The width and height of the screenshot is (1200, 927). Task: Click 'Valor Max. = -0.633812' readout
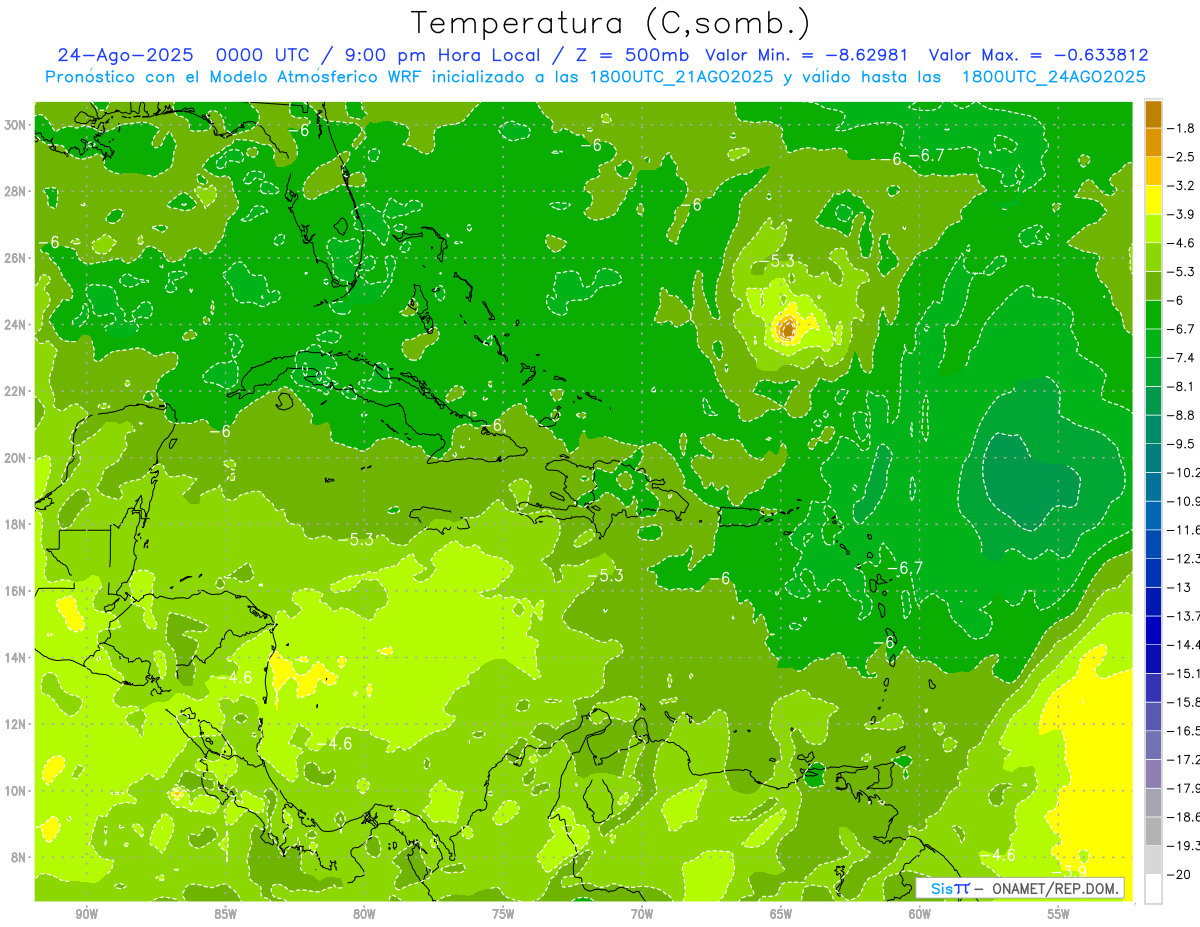[1038, 55]
